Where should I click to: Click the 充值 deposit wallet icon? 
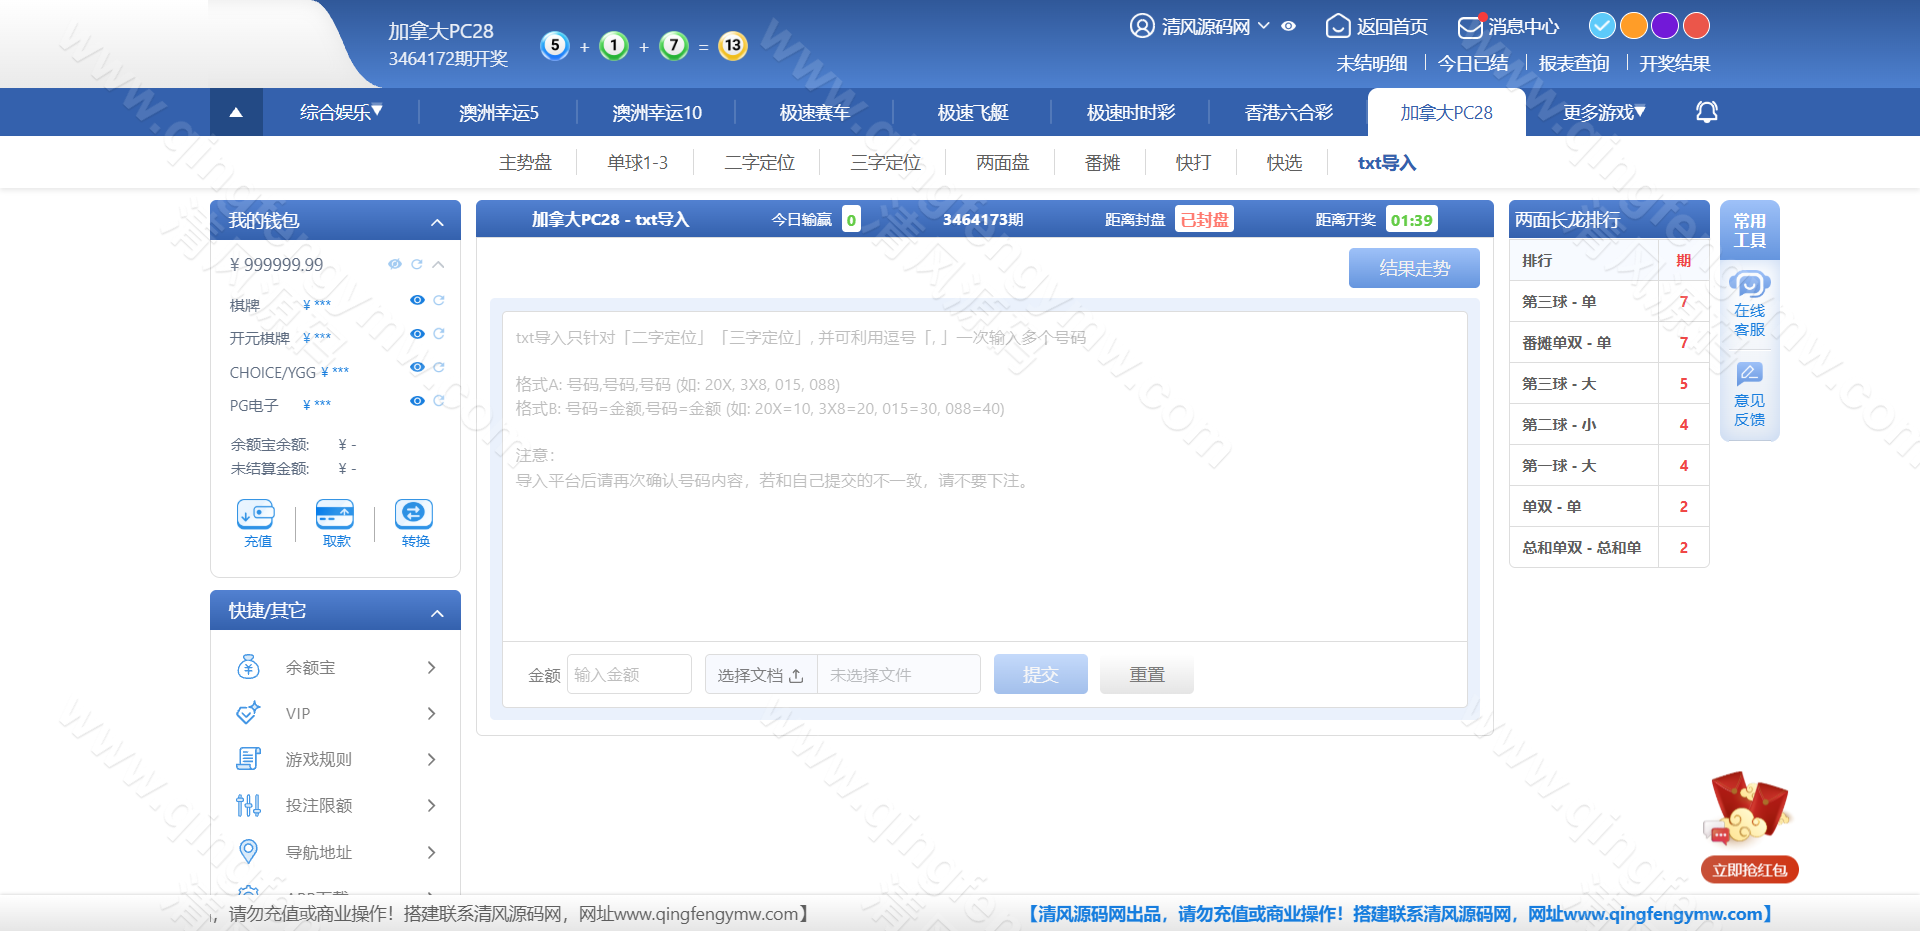[256, 514]
